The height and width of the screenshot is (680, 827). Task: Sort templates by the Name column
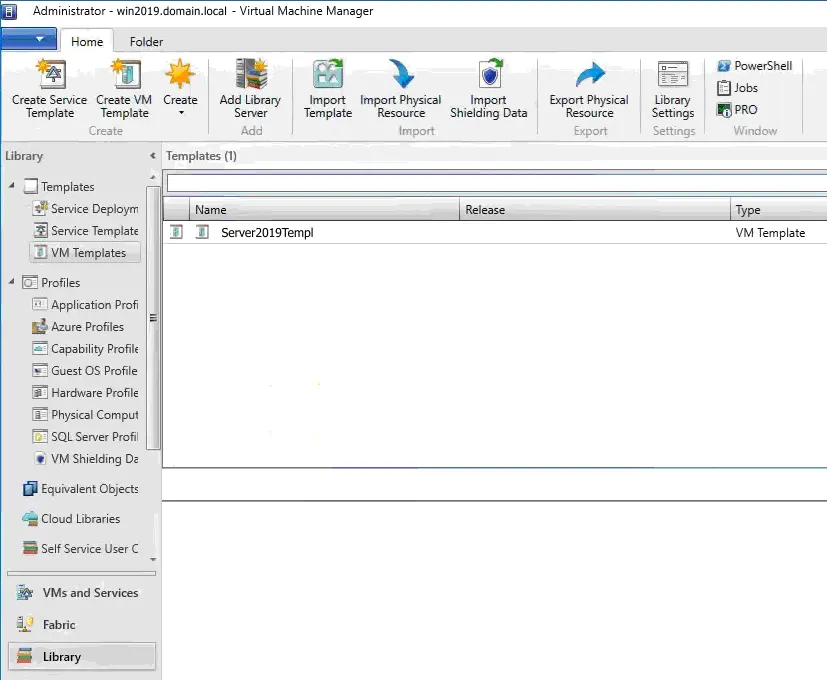click(324, 209)
